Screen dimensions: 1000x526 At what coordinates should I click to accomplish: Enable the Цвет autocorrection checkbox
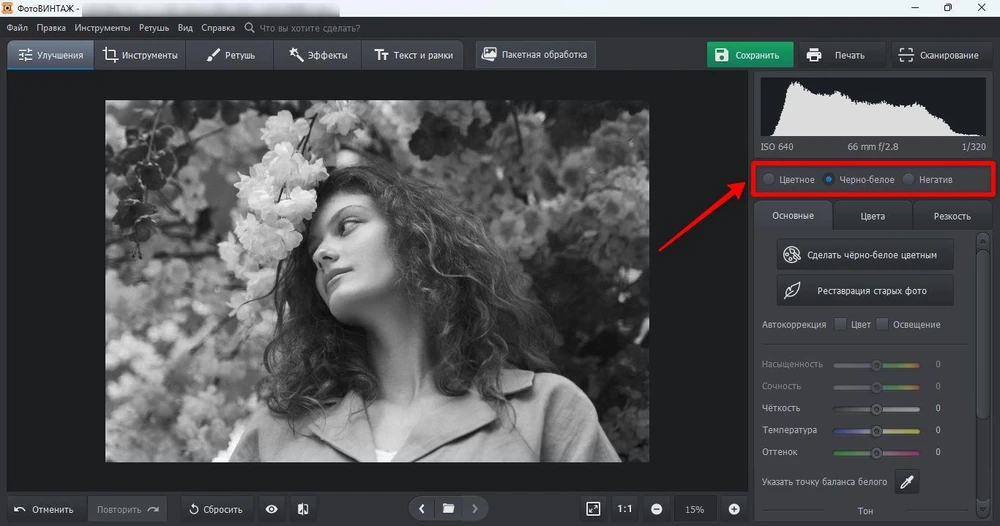840,324
